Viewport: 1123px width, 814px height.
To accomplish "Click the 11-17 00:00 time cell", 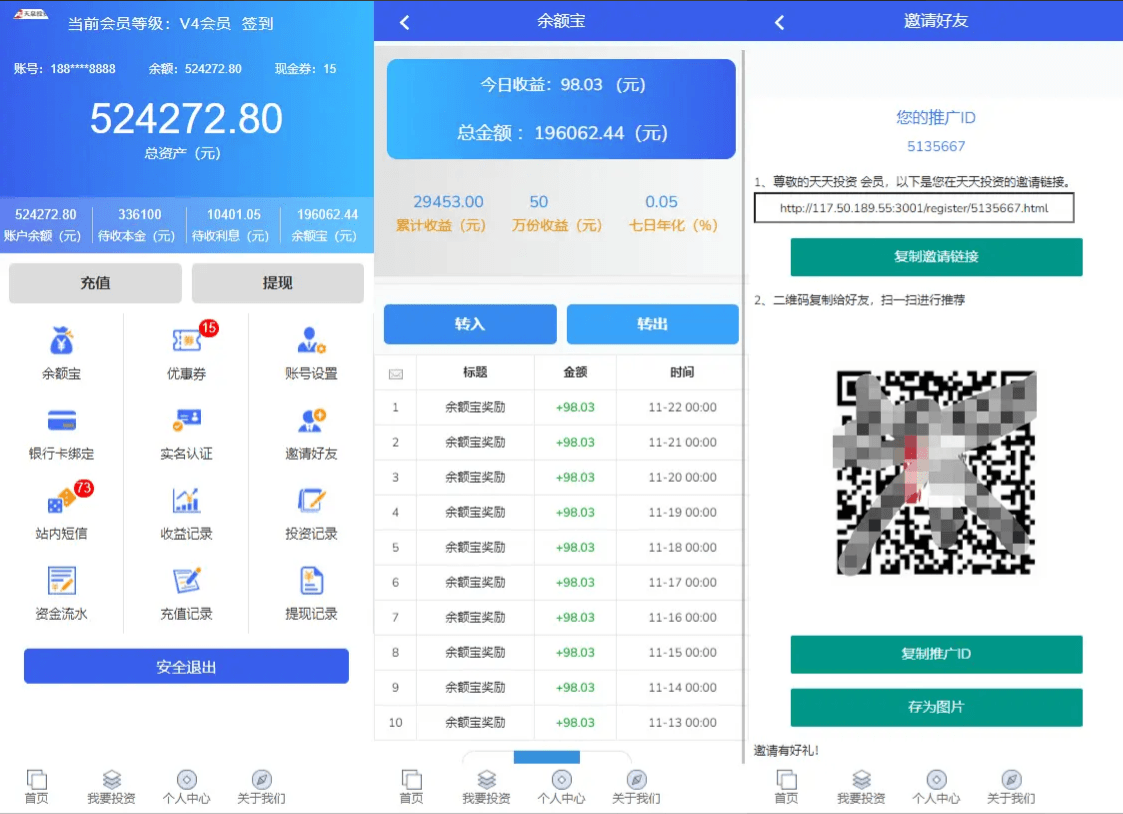I will click(x=683, y=583).
